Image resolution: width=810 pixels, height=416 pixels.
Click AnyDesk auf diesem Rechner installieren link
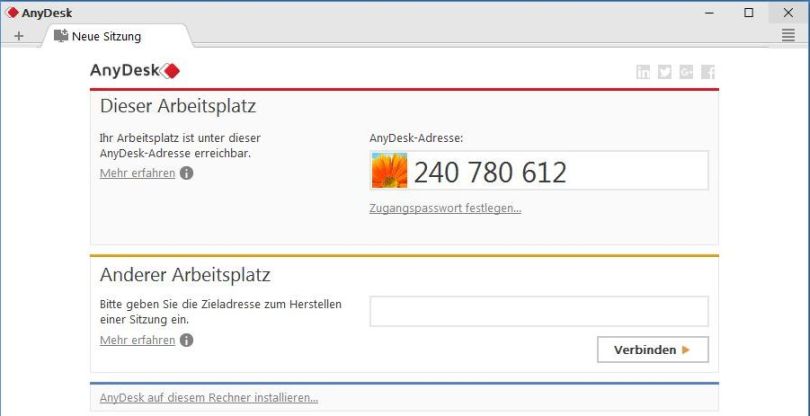[209, 398]
